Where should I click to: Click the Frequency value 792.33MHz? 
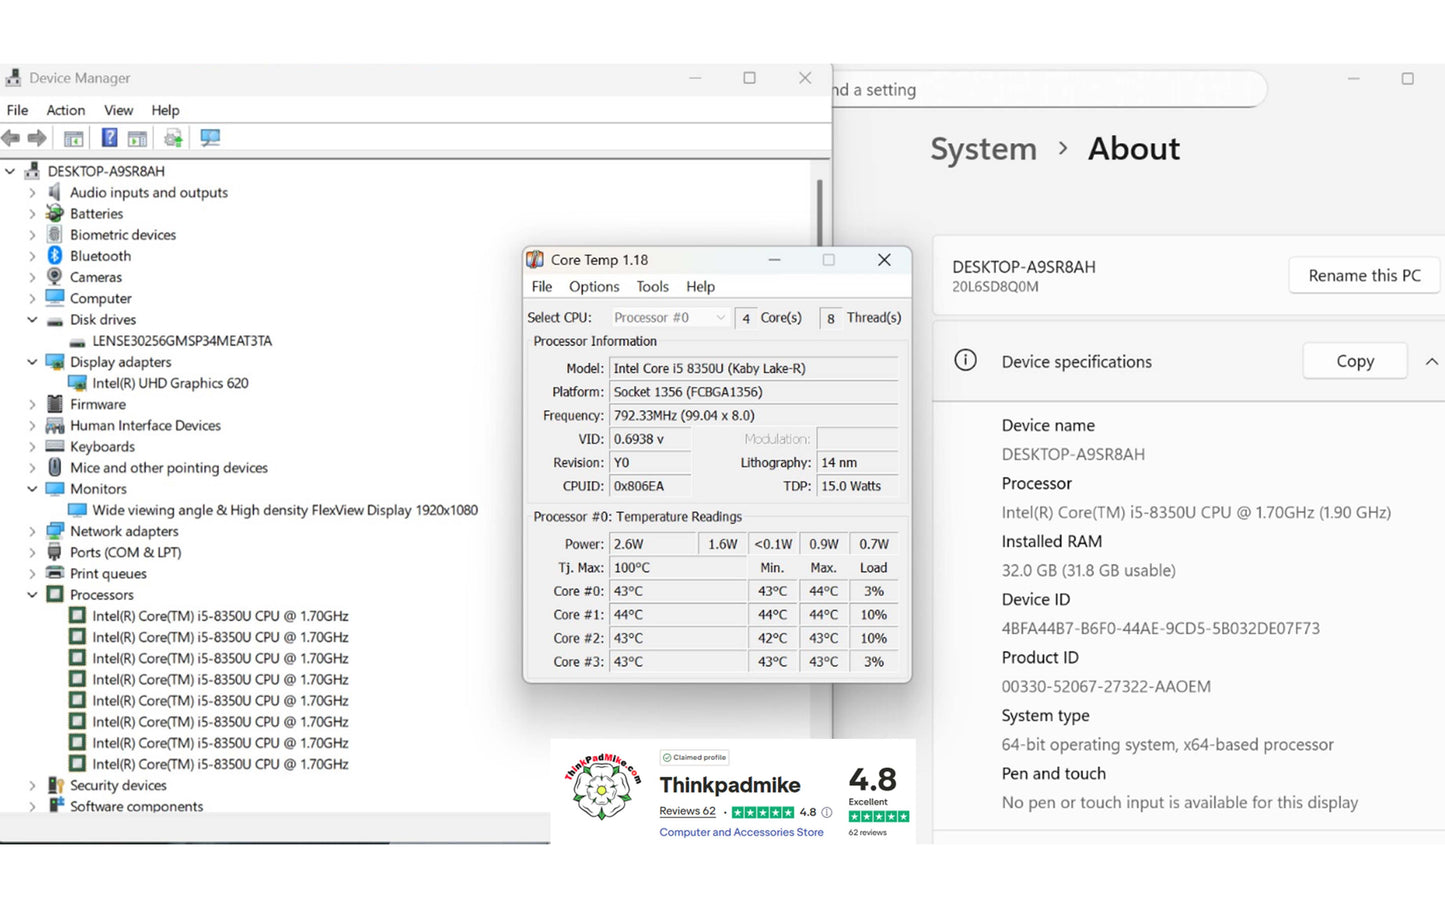pos(754,415)
